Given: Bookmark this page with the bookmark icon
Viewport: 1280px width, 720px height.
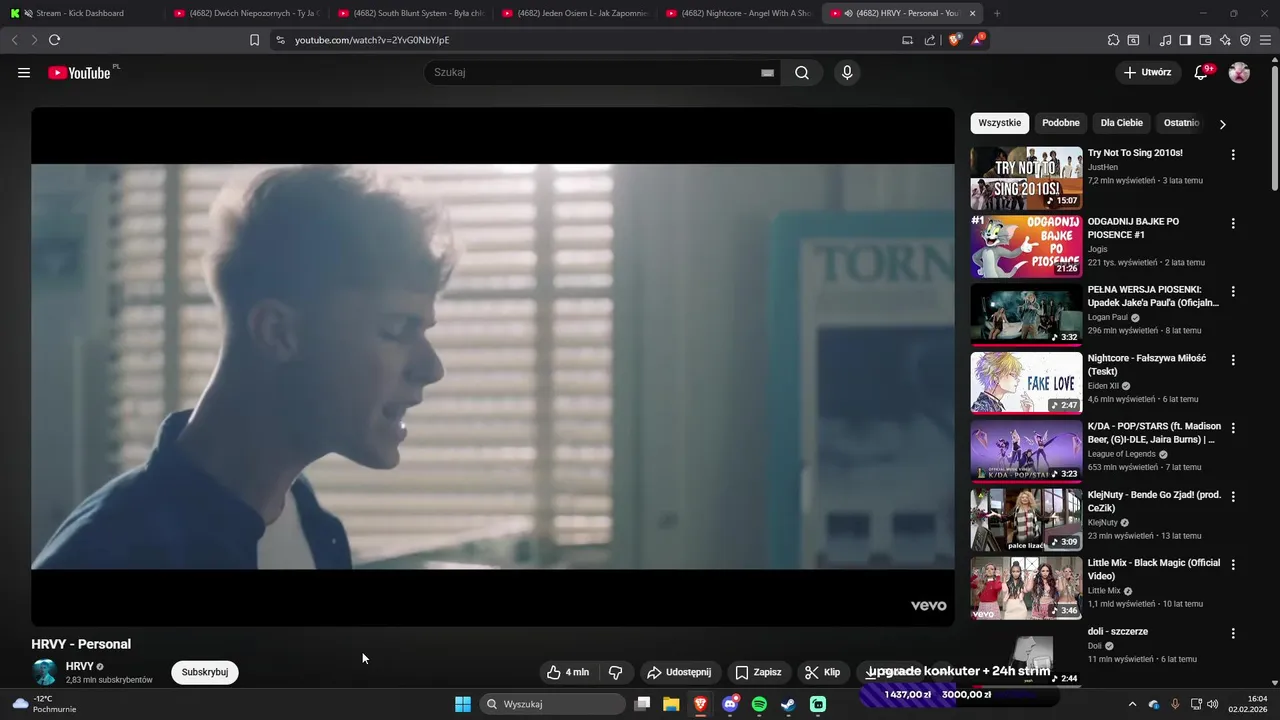Looking at the screenshot, I should (254, 40).
